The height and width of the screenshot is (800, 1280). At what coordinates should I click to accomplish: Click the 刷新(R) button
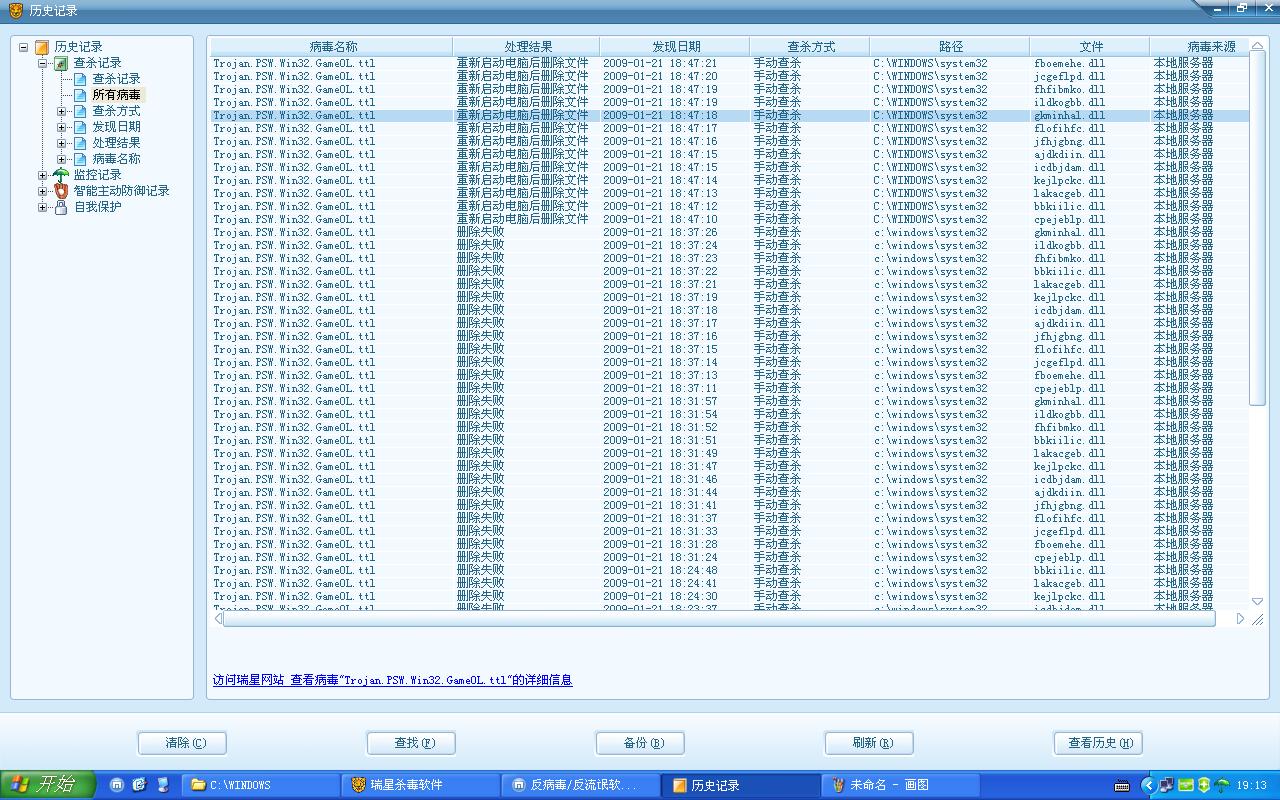(x=870, y=743)
